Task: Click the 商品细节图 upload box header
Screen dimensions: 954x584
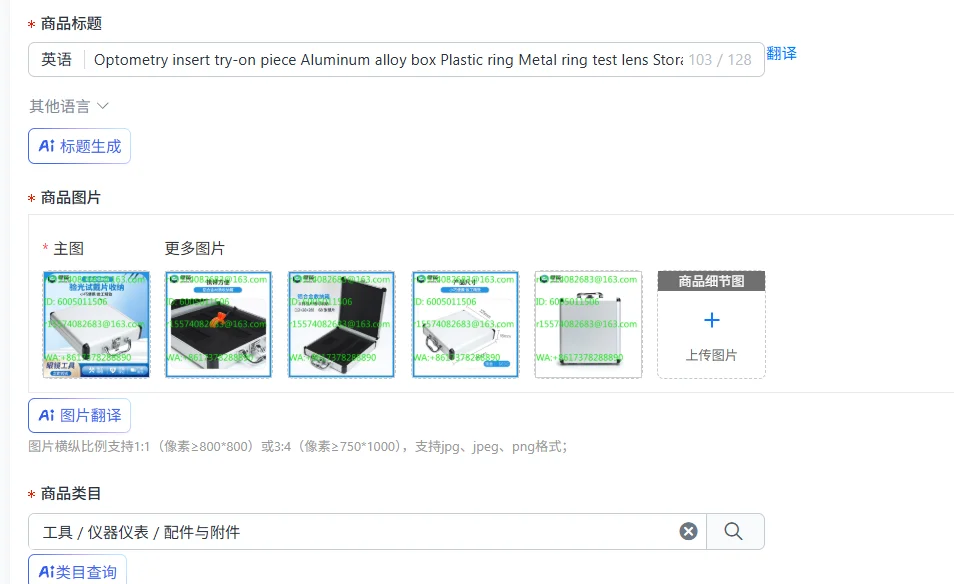Action: (x=711, y=281)
